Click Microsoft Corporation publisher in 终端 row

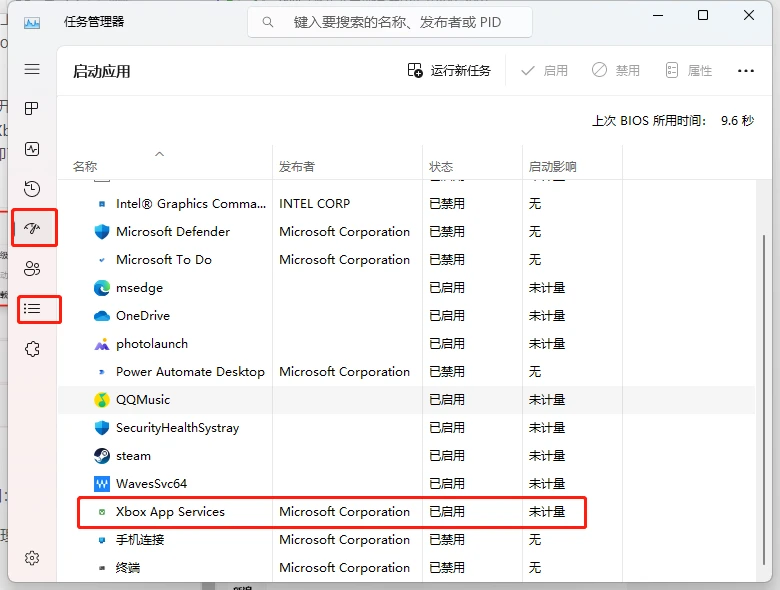pyautogui.click(x=344, y=568)
